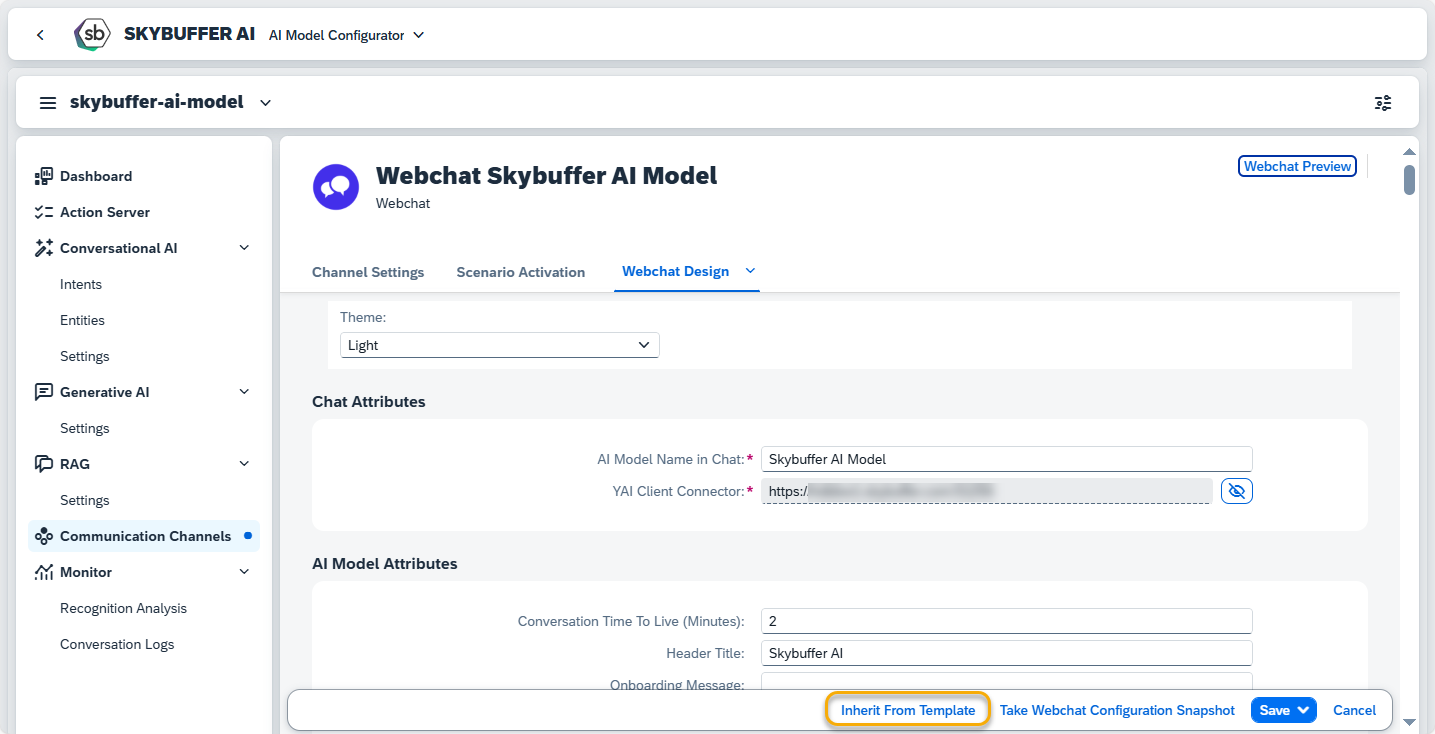Switch to the Channel Settings tab
1435x734 pixels.
[x=368, y=272]
